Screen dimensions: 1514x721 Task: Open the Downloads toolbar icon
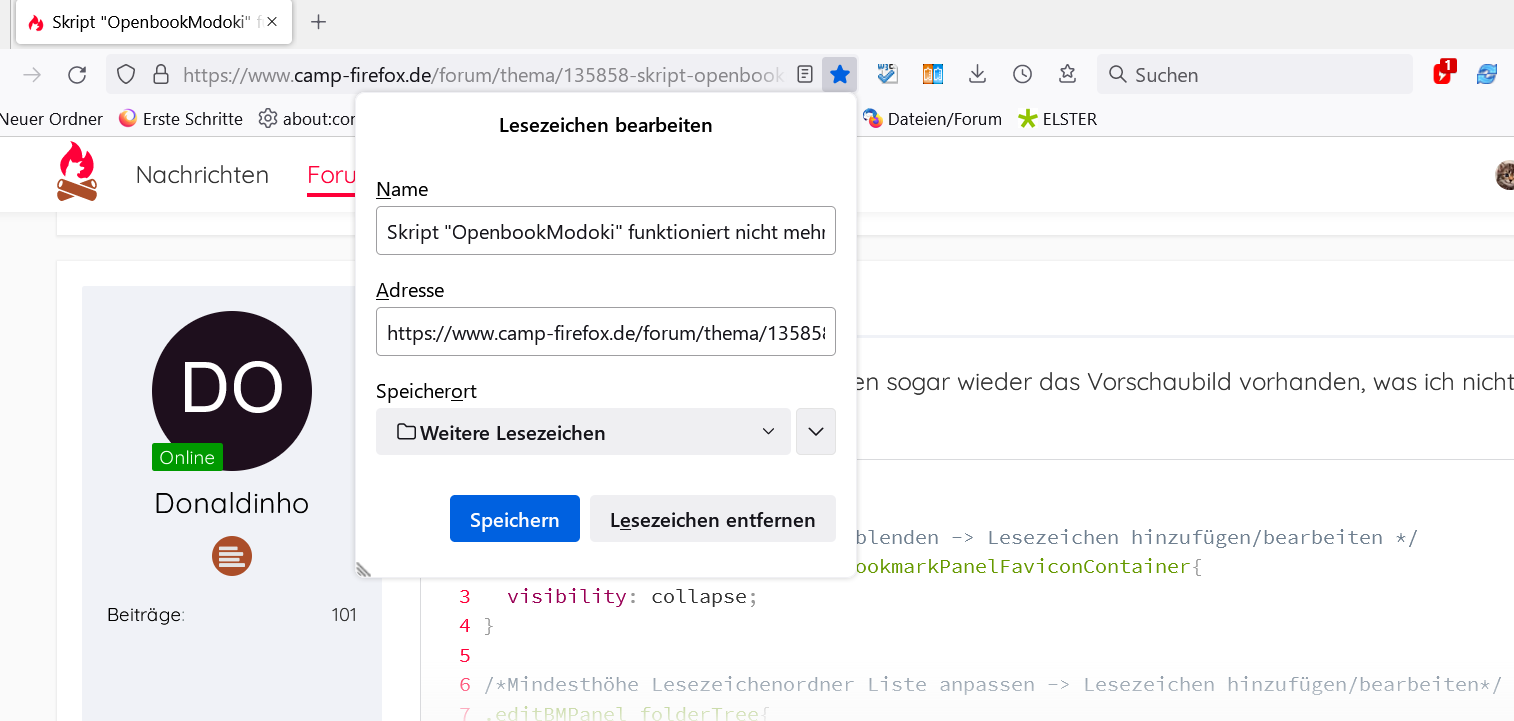coord(978,75)
